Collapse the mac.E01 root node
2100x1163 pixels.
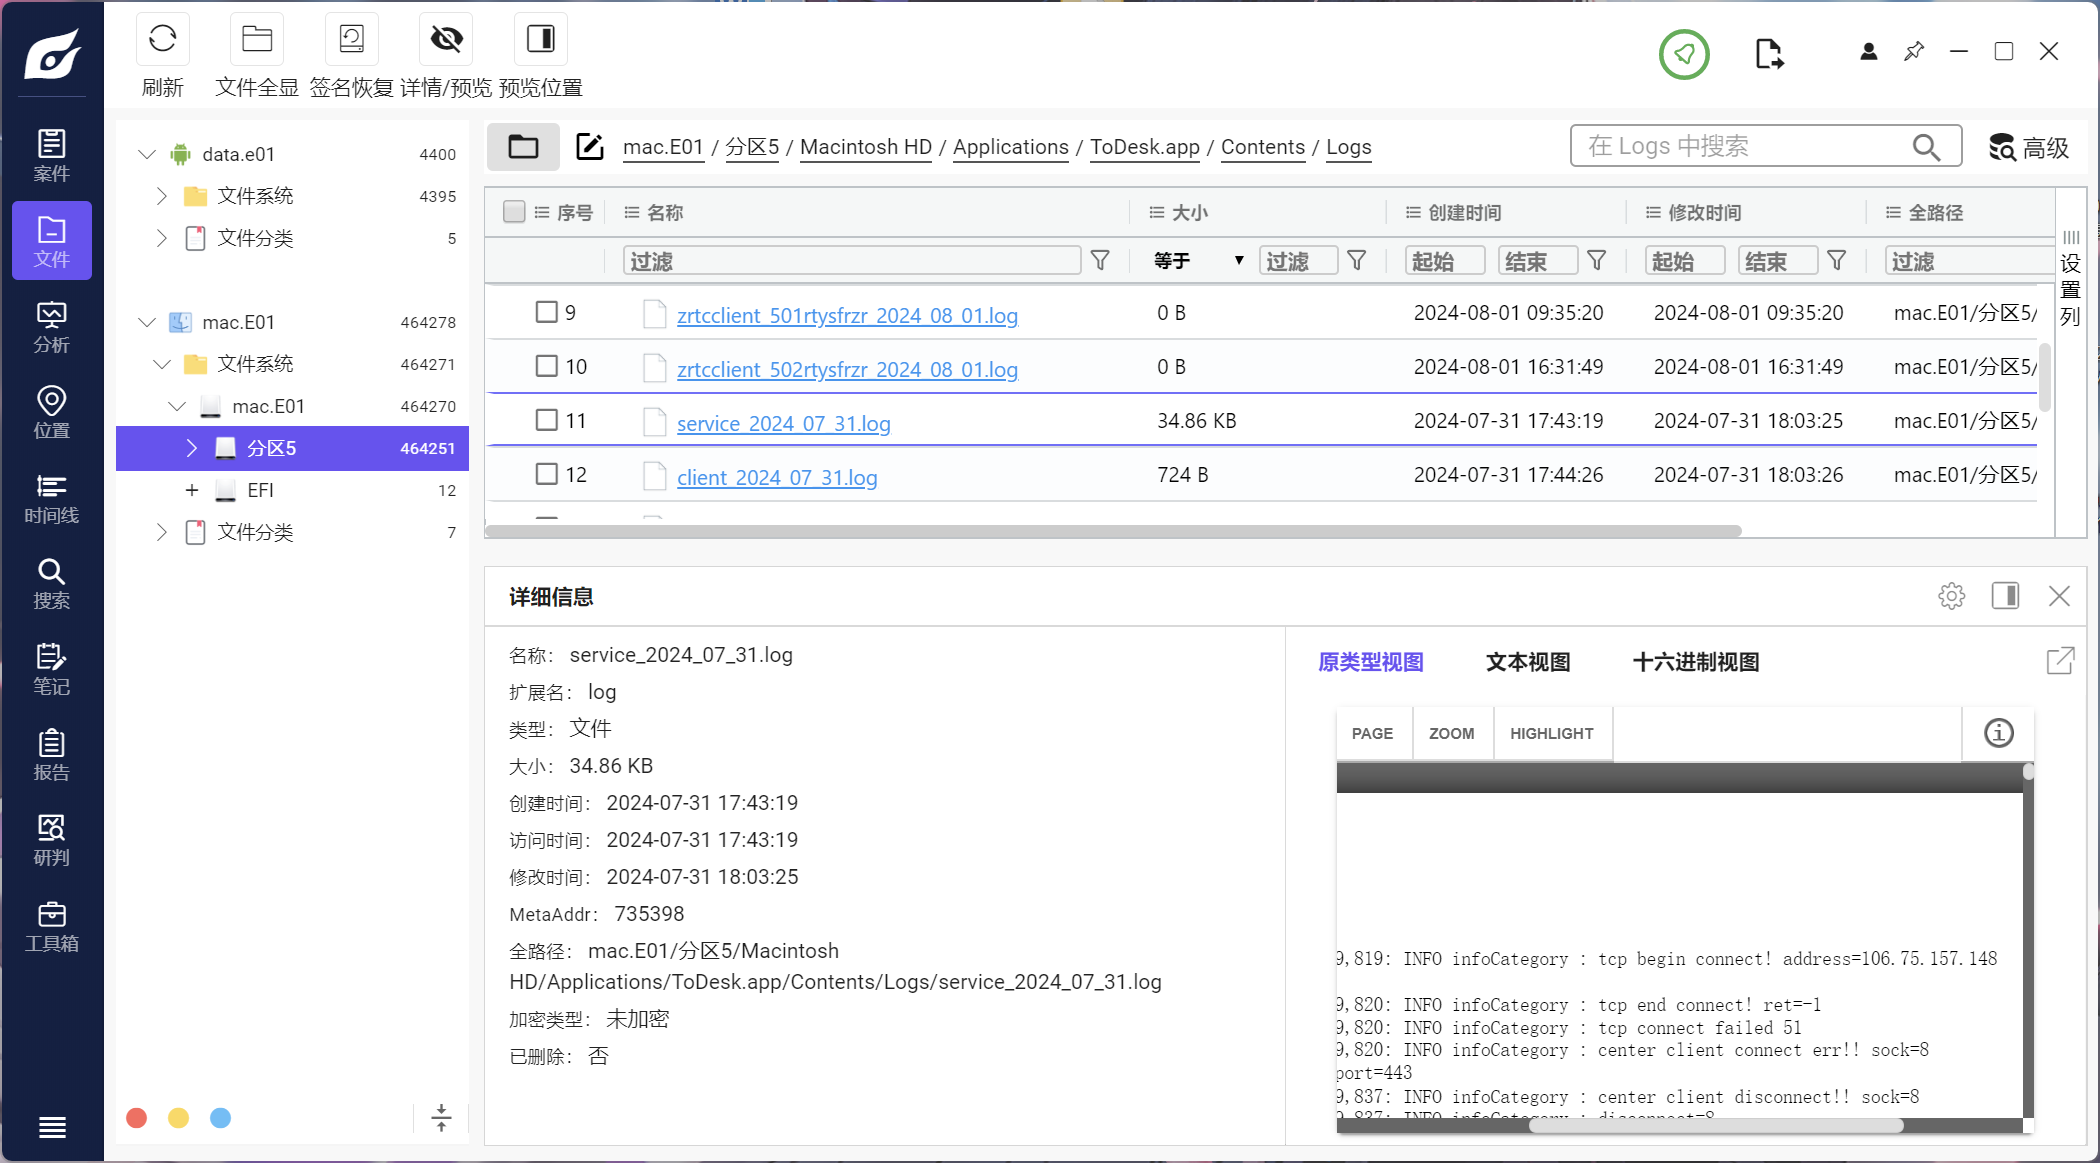[147, 322]
